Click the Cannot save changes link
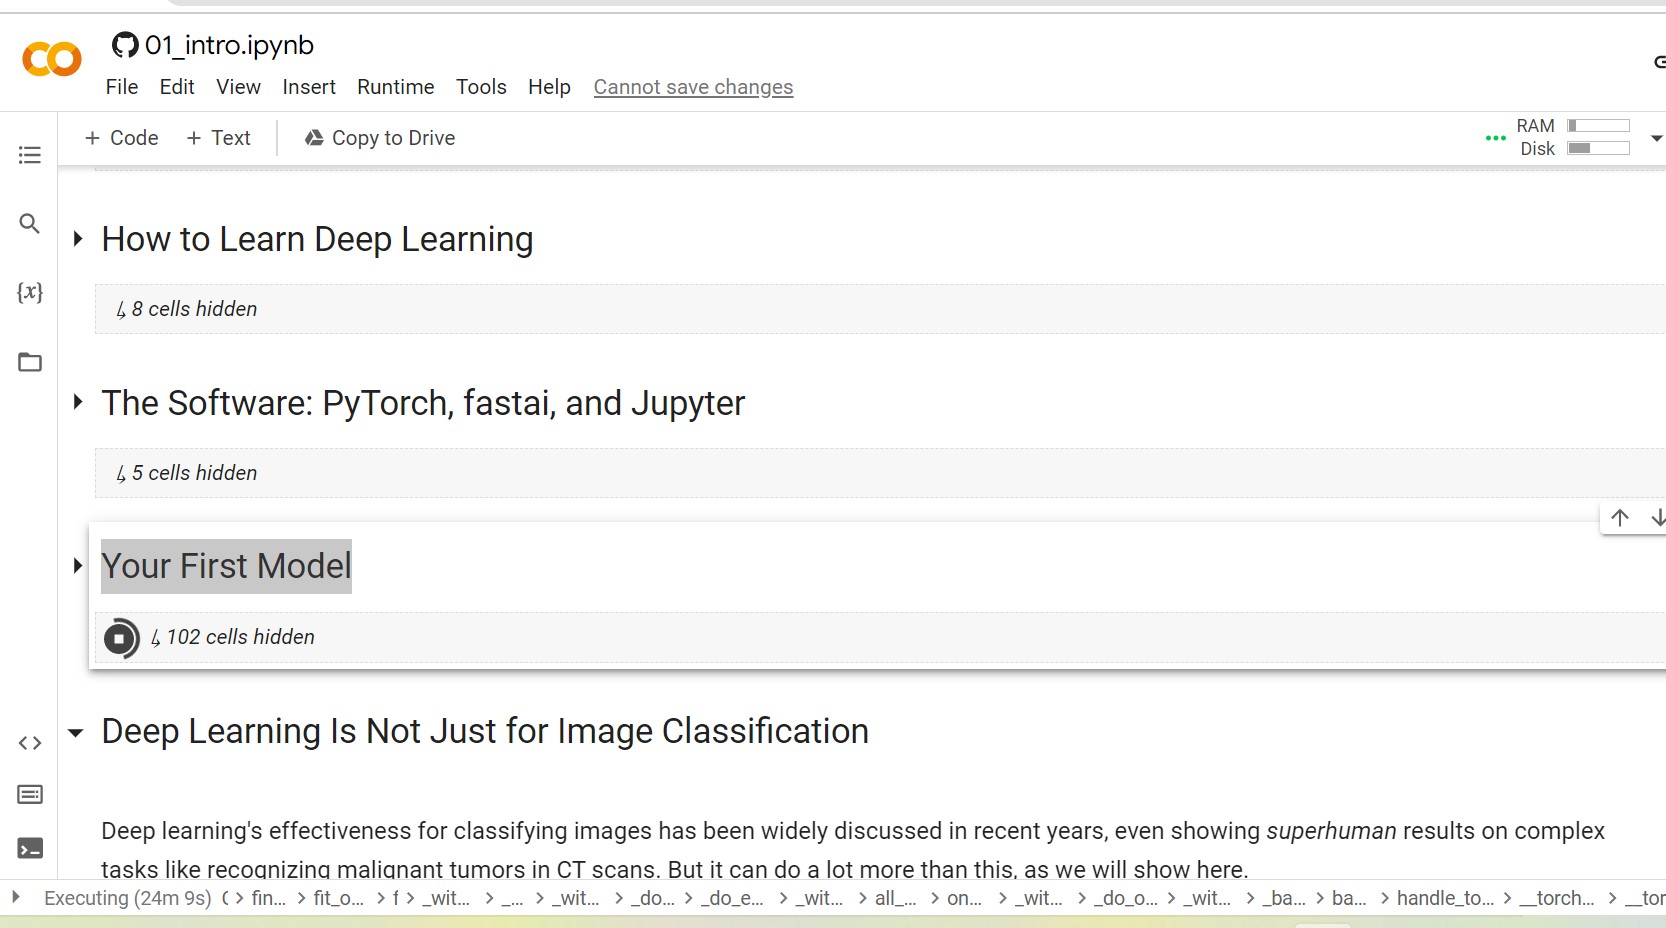 click(x=693, y=87)
